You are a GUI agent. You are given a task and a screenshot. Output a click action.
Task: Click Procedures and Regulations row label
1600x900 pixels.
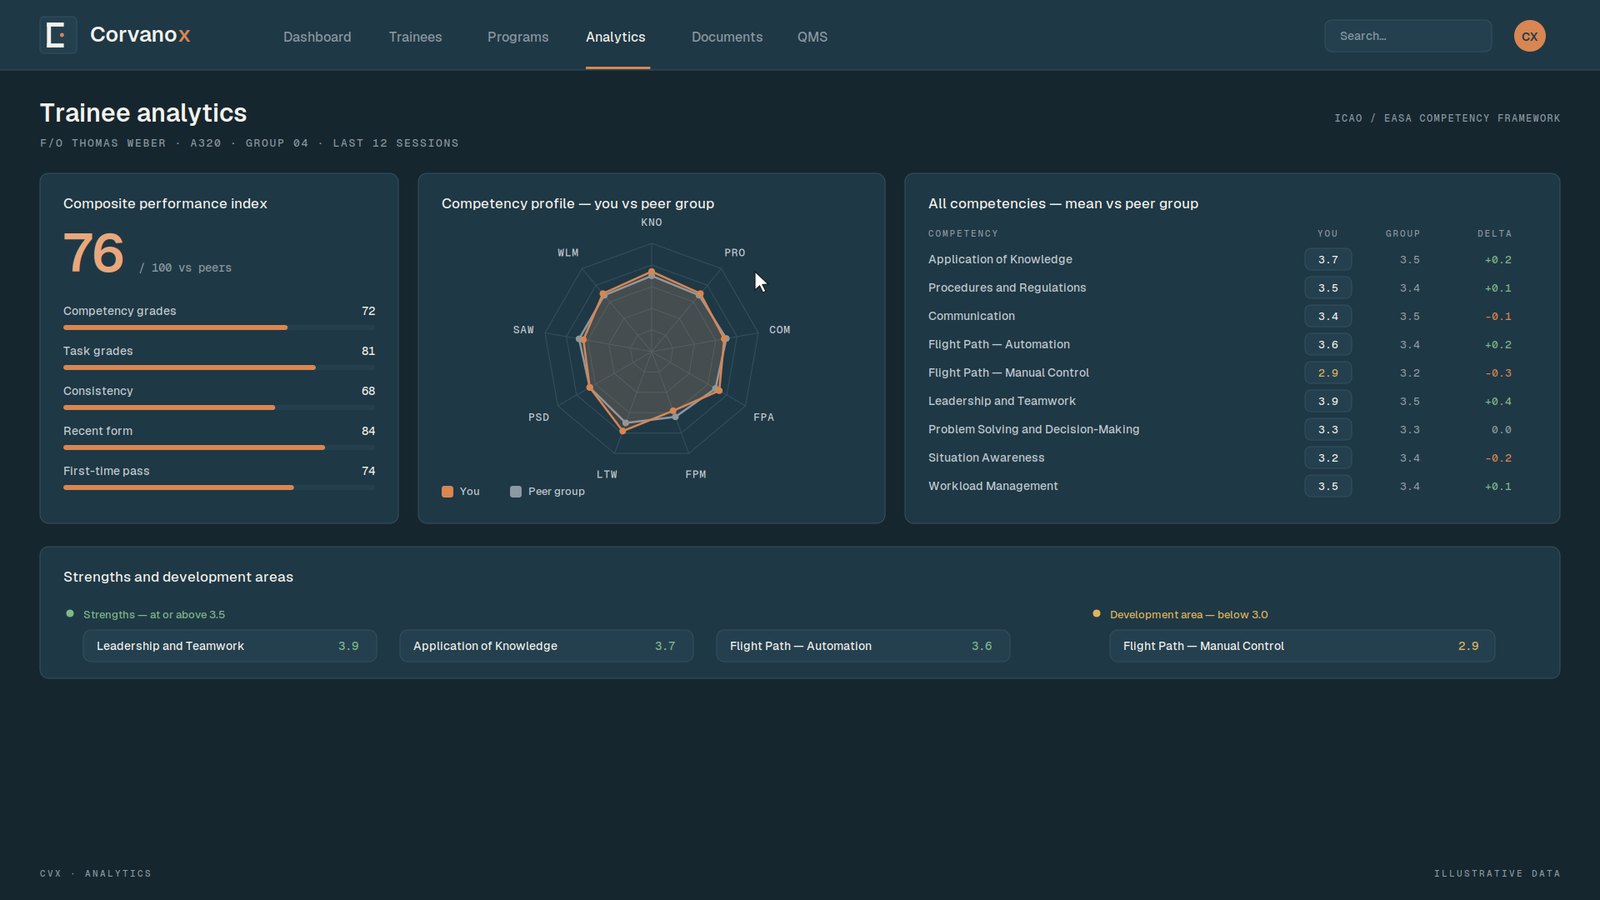[1007, 287]
